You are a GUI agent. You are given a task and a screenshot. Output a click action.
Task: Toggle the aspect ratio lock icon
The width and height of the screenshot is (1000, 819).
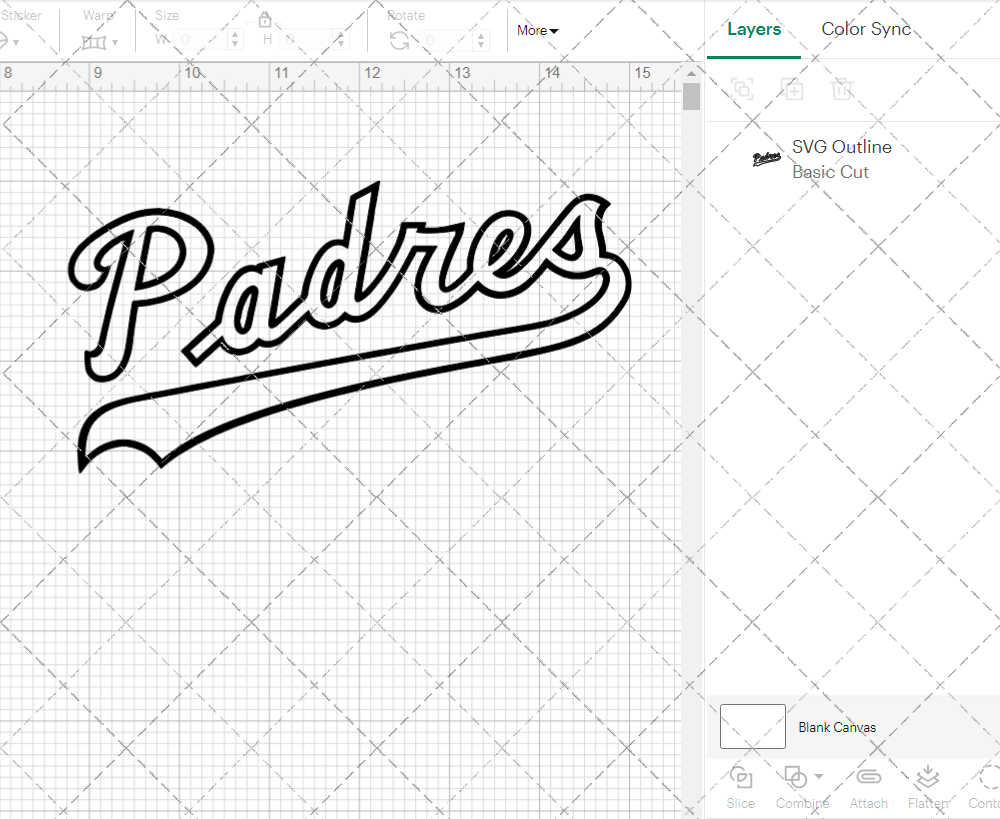(265, 21)
